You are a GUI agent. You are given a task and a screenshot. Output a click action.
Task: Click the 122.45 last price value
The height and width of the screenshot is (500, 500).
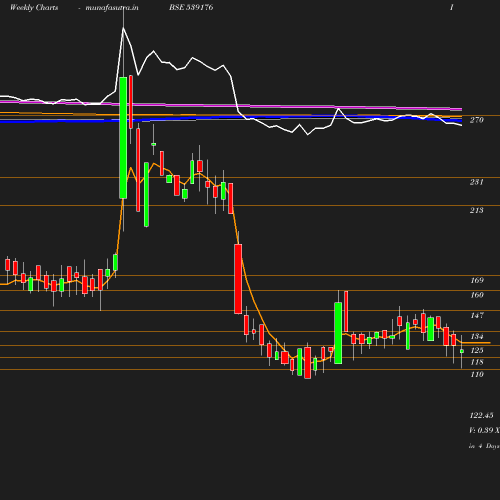pyautogui.click(x=481, y=415)
